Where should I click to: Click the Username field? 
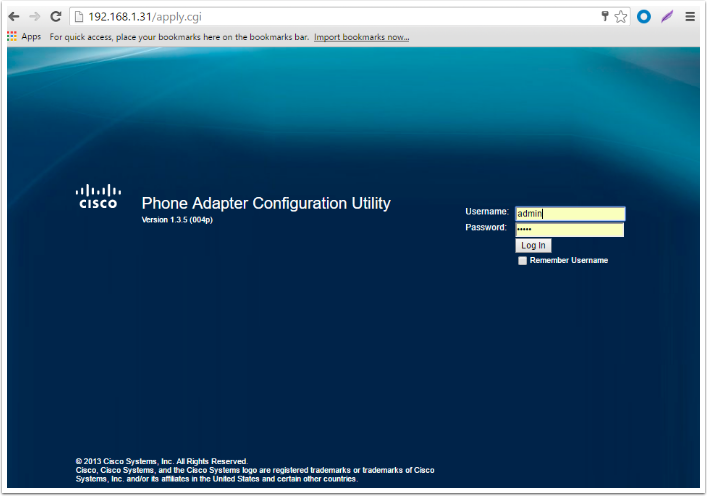tap(570, 213)
